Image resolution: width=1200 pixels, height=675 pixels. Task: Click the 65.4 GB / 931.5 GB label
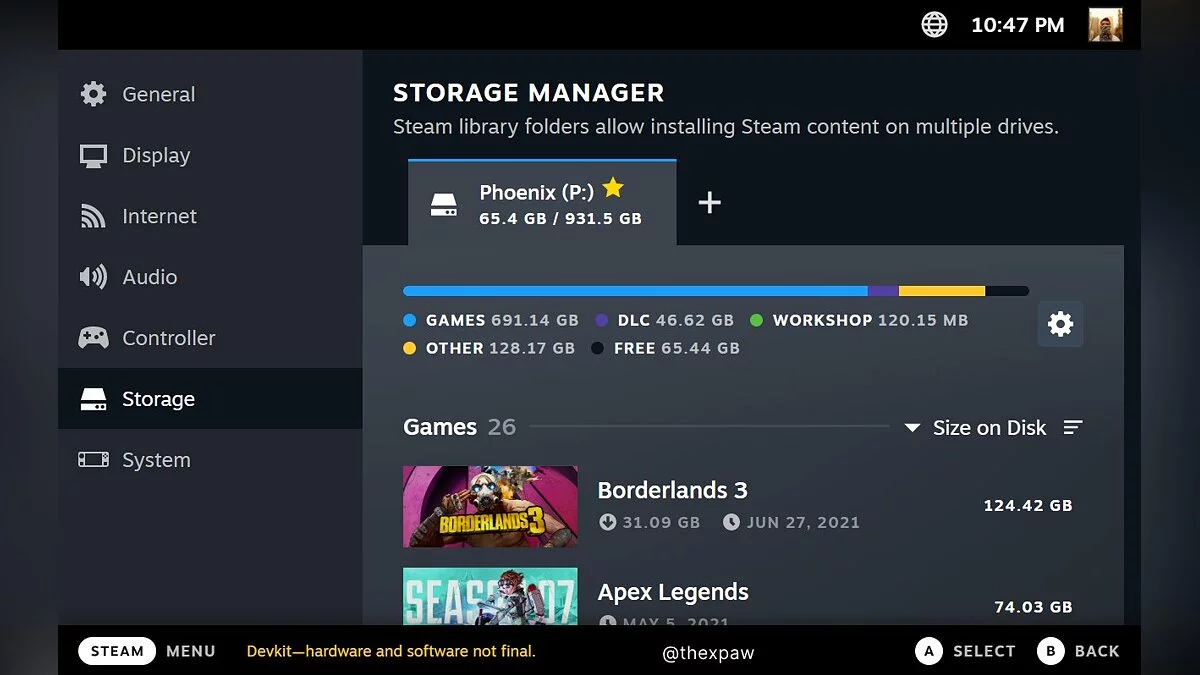560,218
